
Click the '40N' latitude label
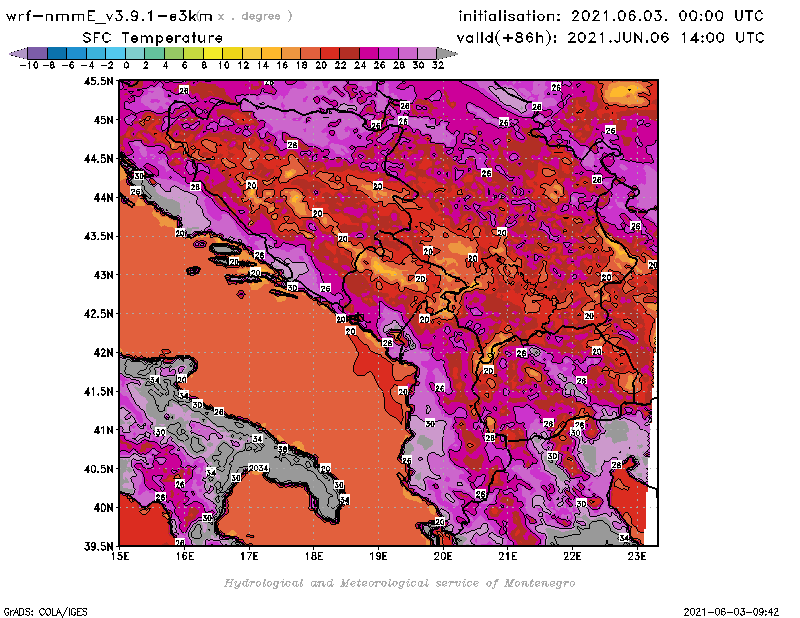point(103,508)
